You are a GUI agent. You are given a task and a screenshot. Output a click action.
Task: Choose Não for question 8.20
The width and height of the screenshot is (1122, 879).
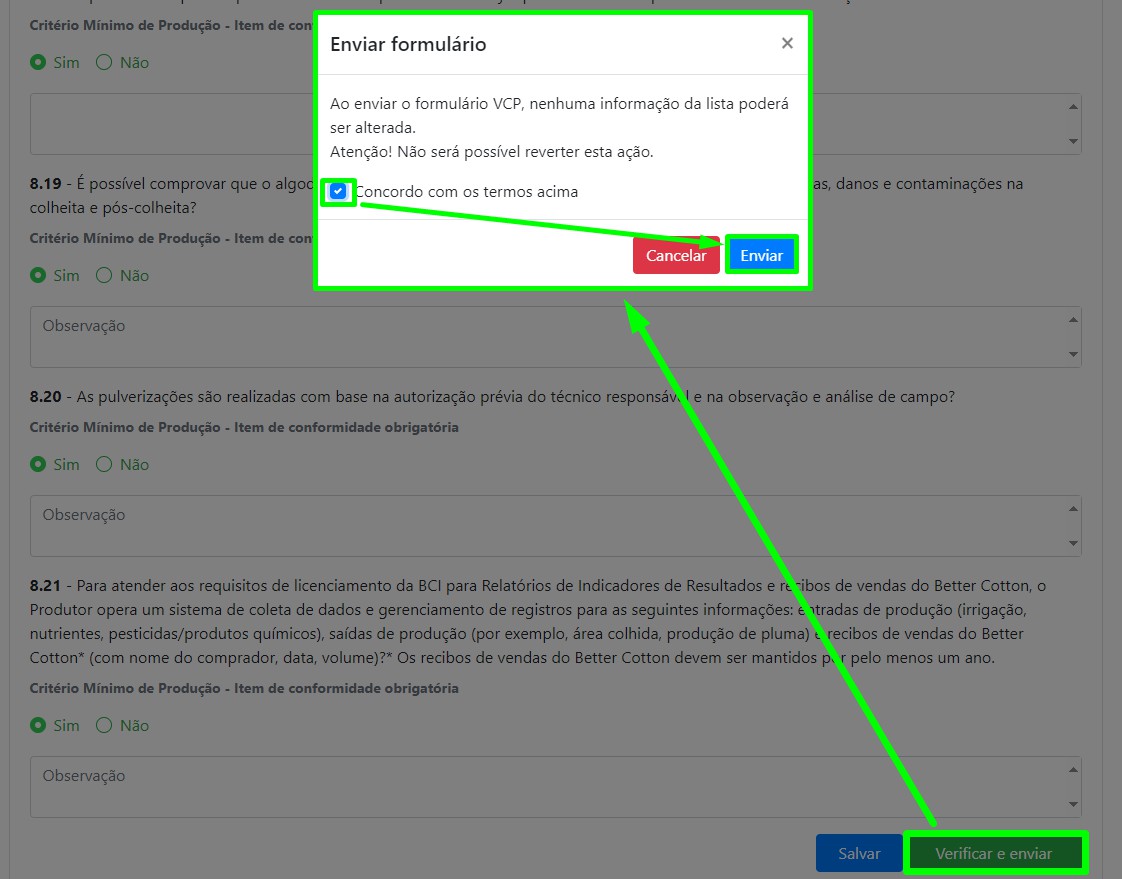pos(104,464)
